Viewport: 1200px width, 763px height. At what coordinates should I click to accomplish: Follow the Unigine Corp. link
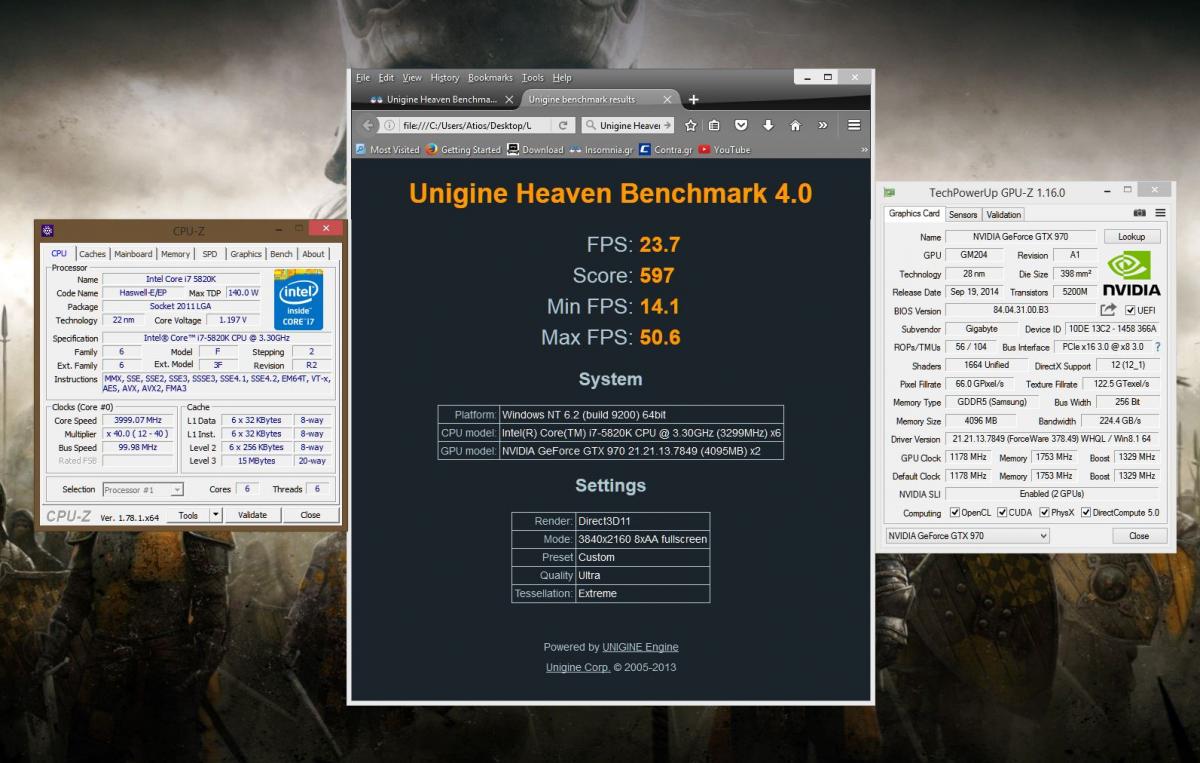pyautogui.click(x=578, y=667)
